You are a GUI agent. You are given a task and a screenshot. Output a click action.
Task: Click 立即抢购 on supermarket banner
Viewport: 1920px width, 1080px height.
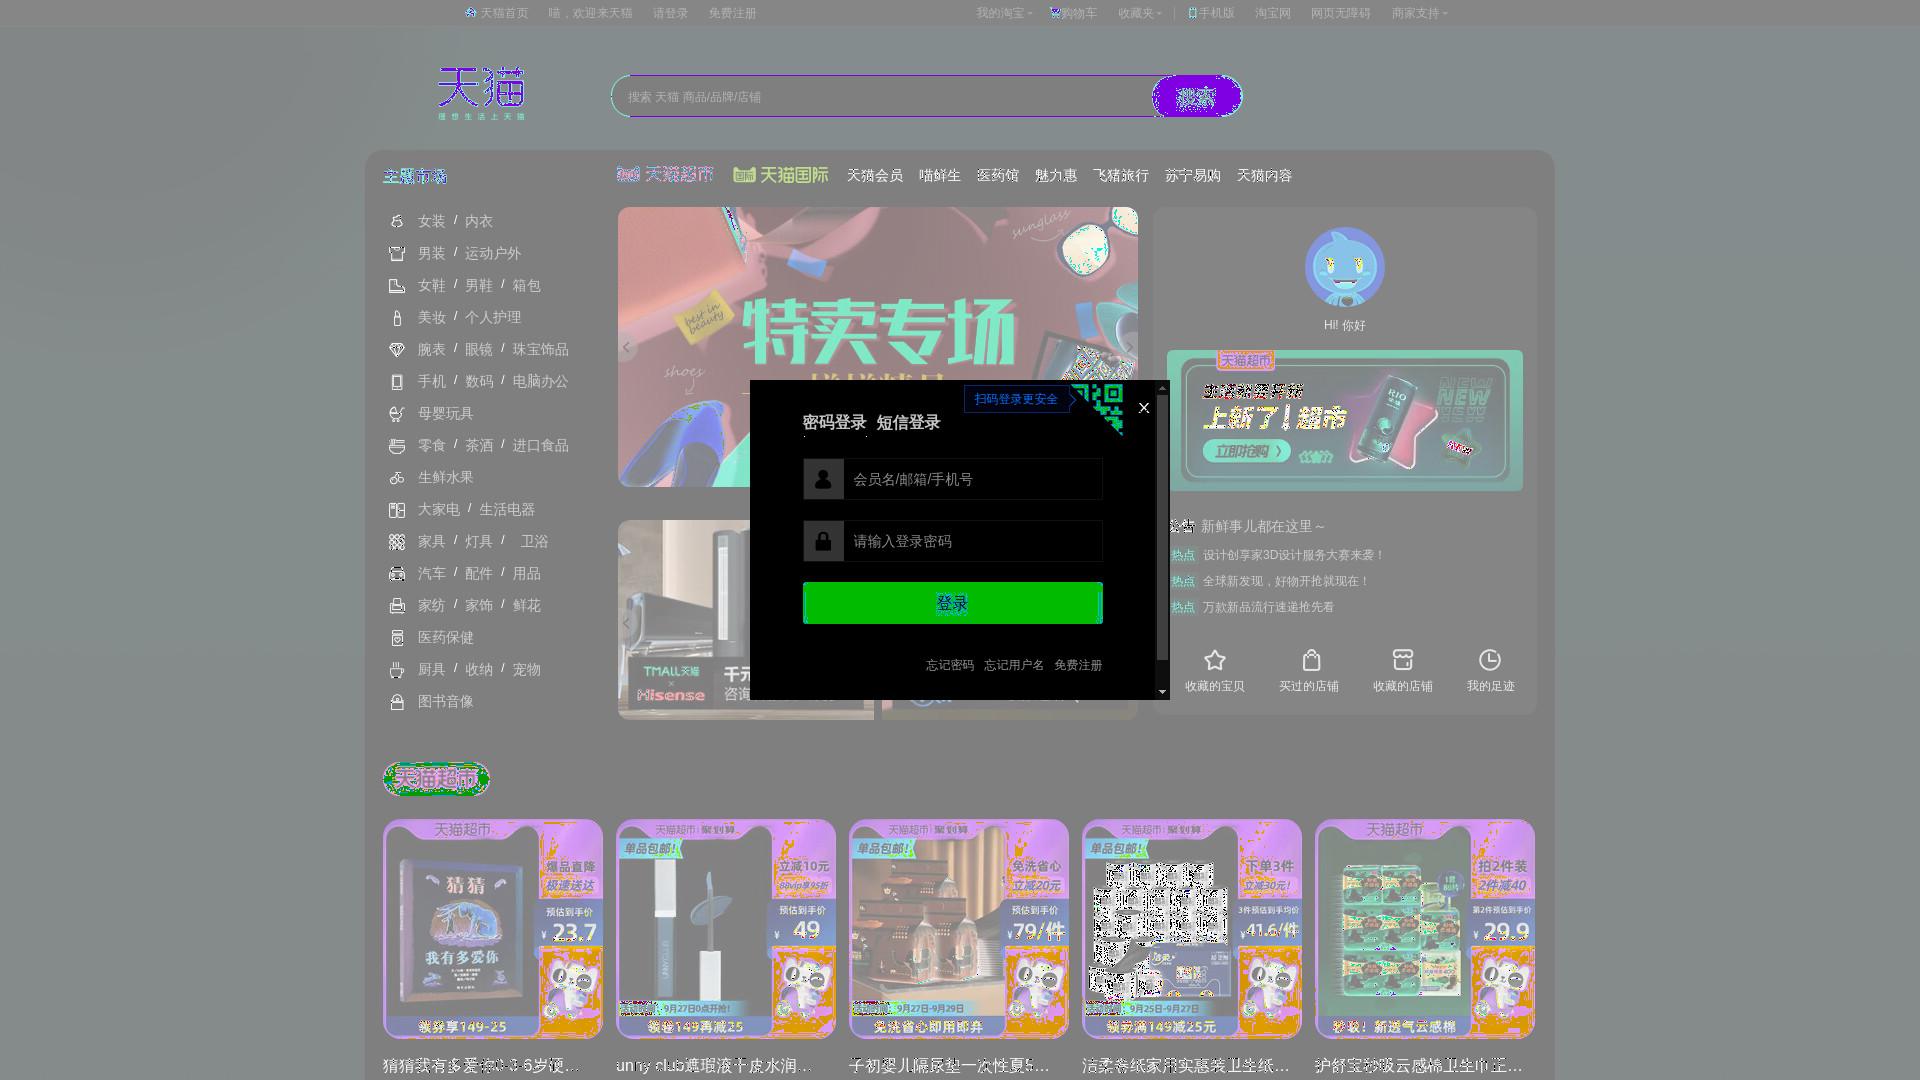pyautogui.click(x=1249, y=452)
